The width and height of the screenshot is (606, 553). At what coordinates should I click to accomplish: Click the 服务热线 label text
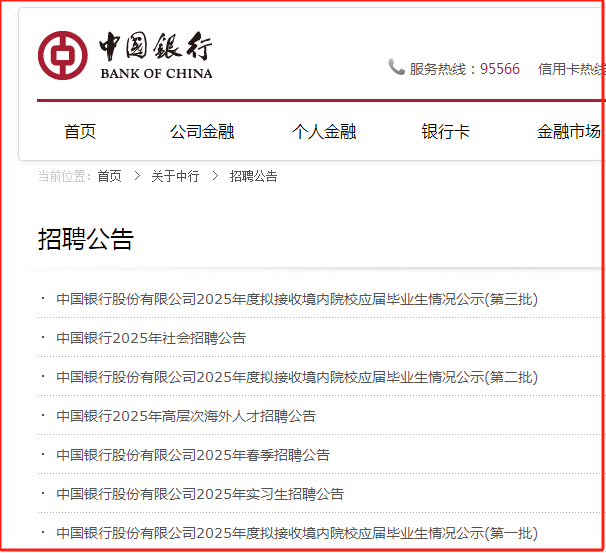point(438,69)
